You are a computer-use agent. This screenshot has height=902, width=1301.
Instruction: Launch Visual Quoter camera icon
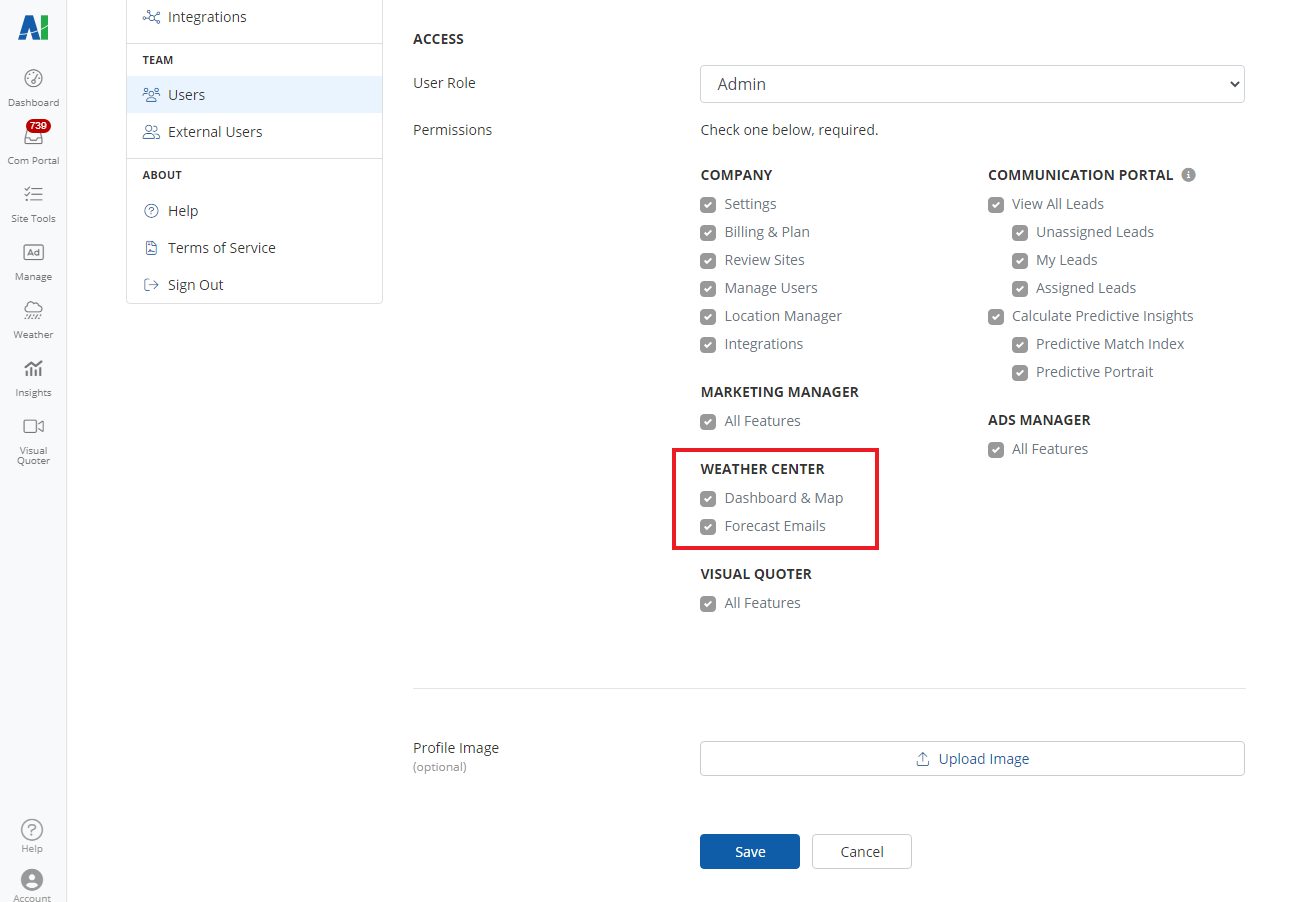point(33,427)
